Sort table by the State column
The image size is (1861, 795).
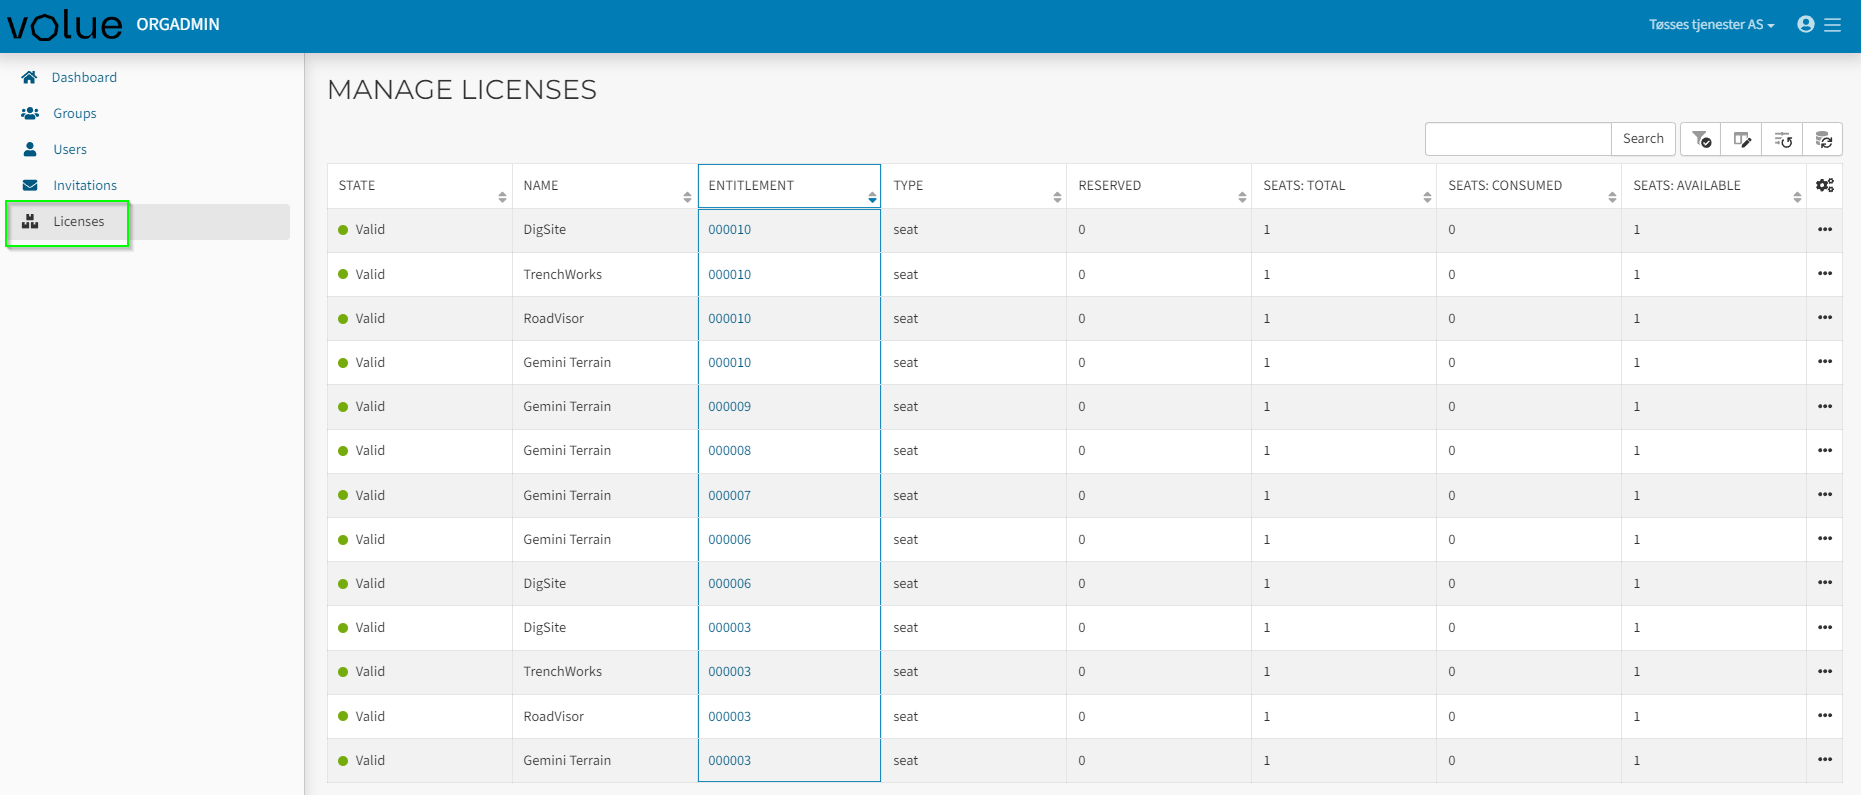[502, 197]
